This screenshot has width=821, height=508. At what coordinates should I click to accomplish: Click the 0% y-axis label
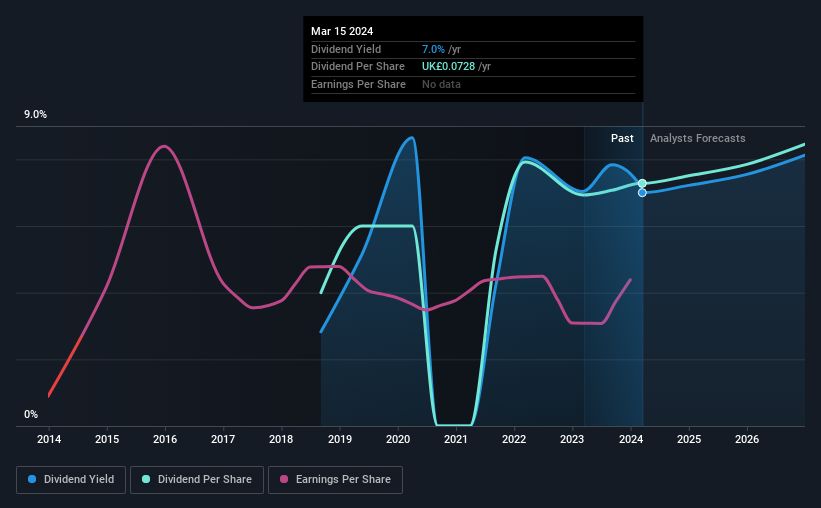coord(31,414)
